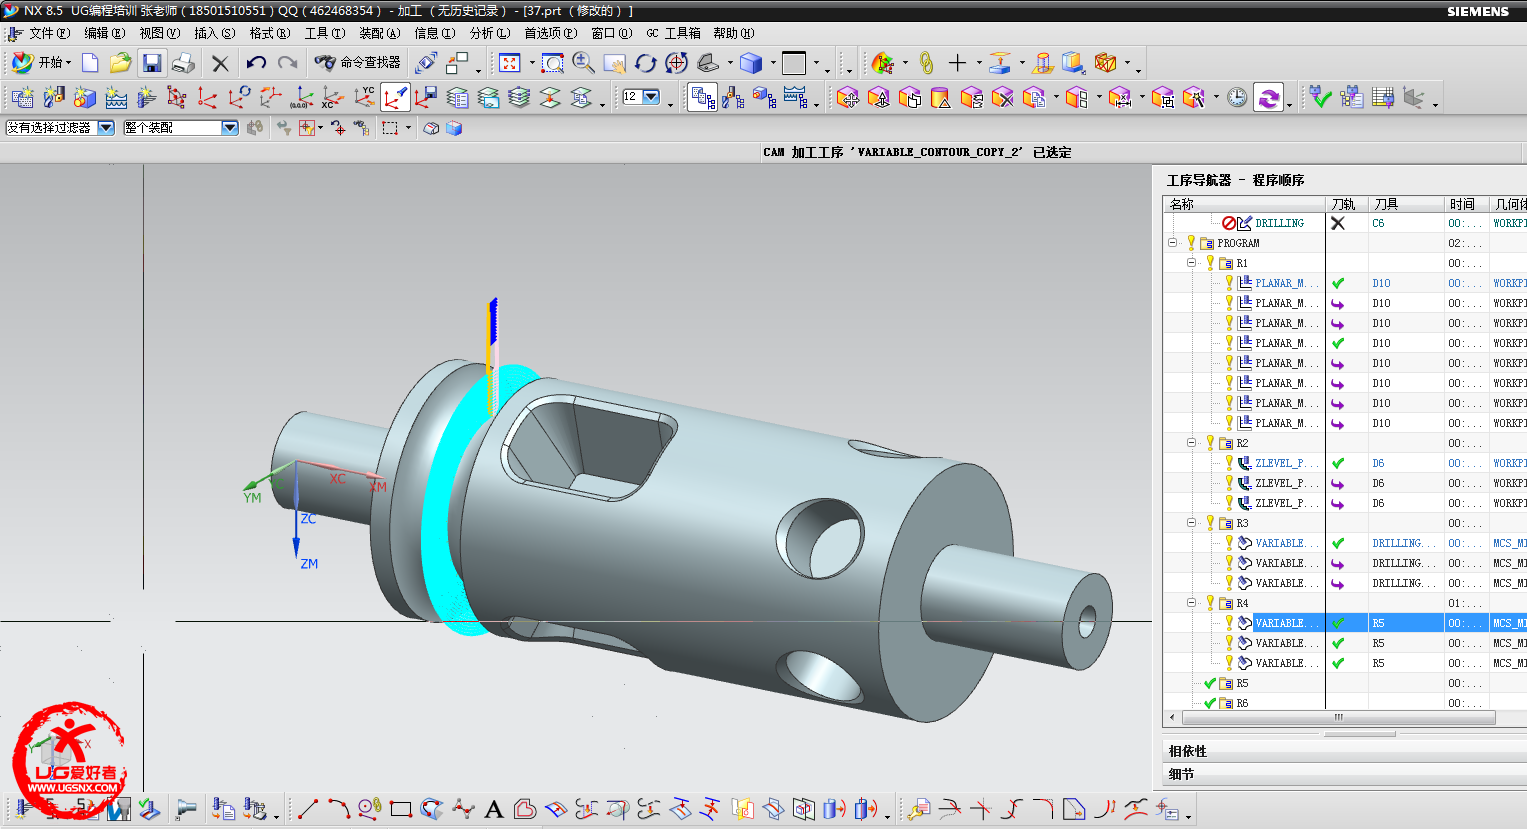
Task: Open the 开始 Start dropdown
Action: (42, 63)
